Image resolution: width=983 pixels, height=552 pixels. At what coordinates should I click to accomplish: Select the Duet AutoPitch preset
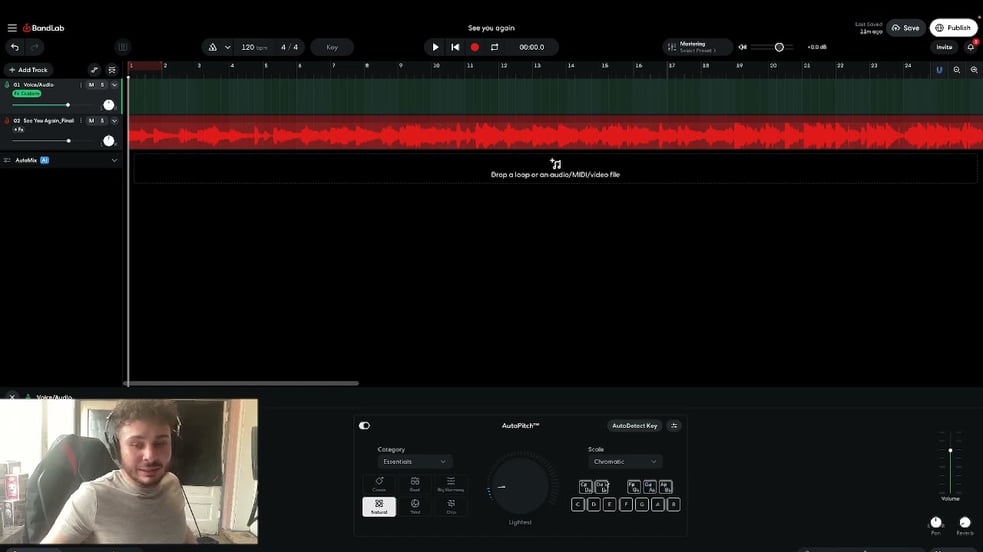click(415, 484)
